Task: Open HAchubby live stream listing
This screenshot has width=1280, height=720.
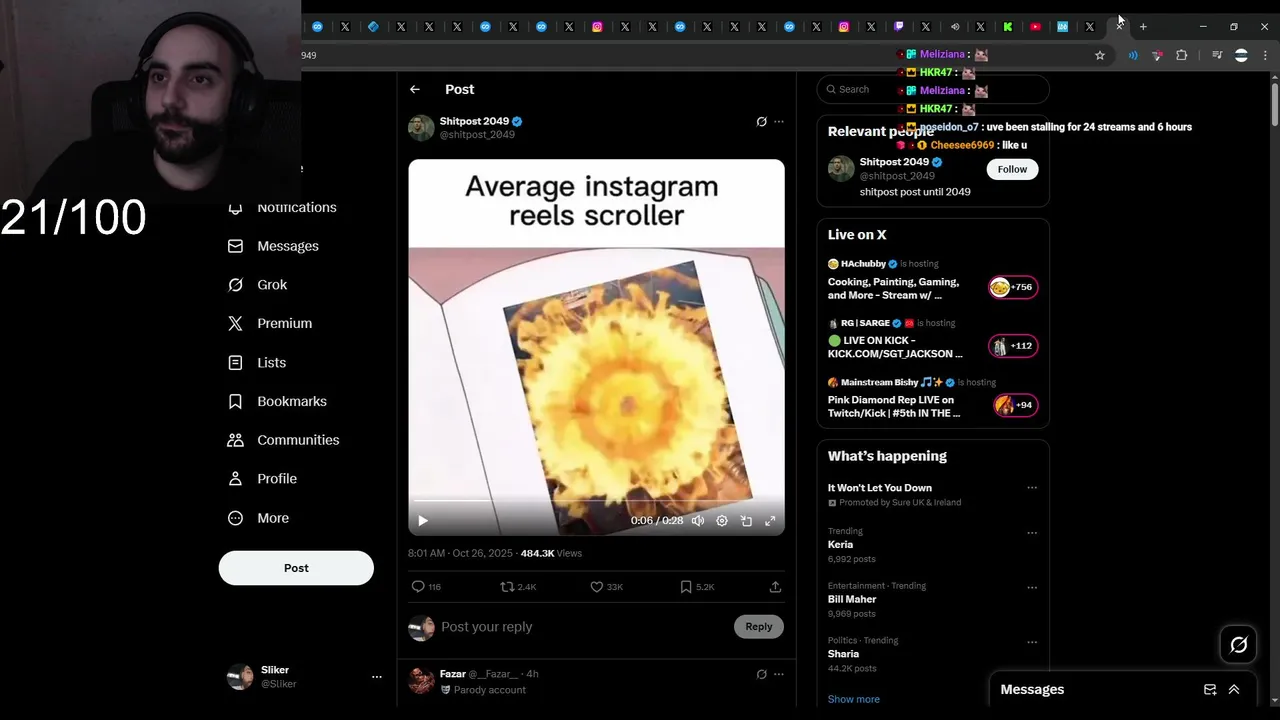Action: (933, 280)
